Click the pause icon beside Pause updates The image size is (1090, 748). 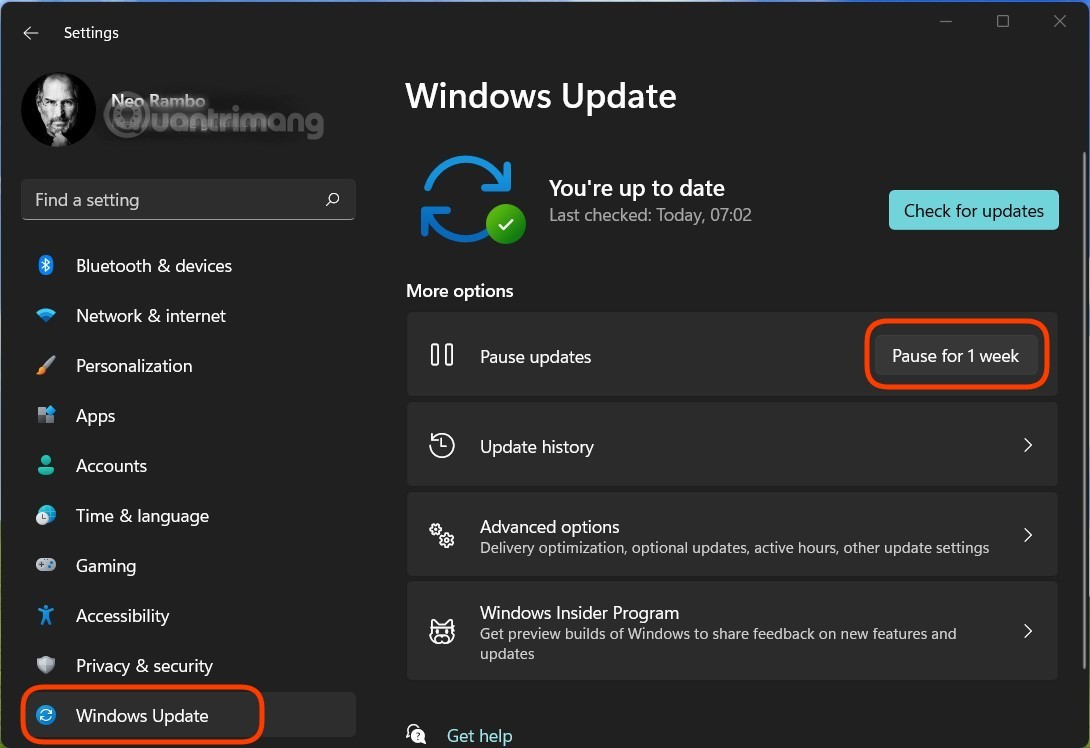[441, 355]
